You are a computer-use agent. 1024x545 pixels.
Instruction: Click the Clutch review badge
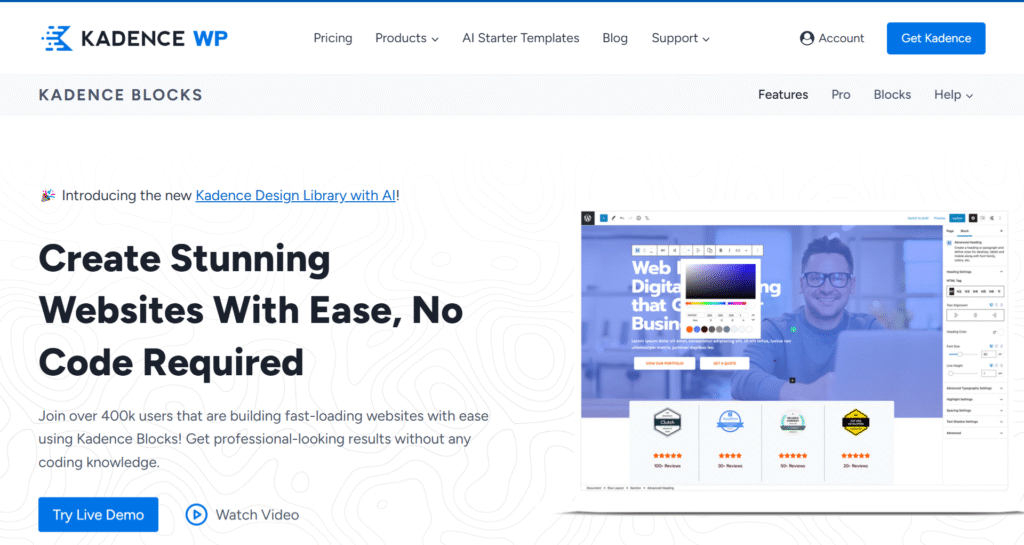tap(666, 422)
